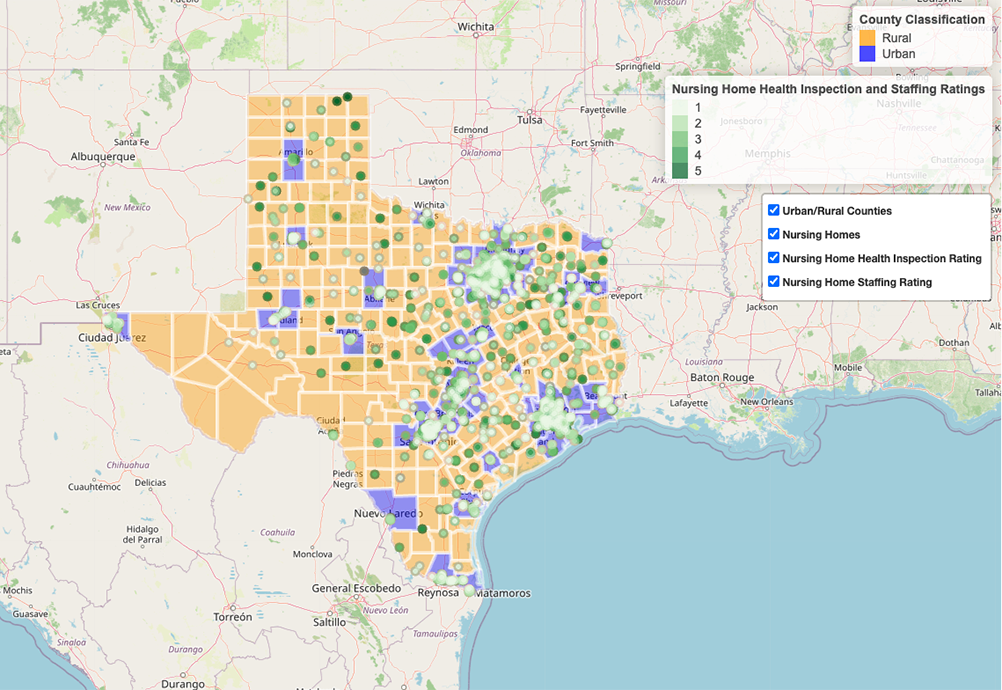The width and height of the screenshot is (1002, 690).
Task: Click the Mobile city label
Action: pyautogui.click(x=848, y=367)
